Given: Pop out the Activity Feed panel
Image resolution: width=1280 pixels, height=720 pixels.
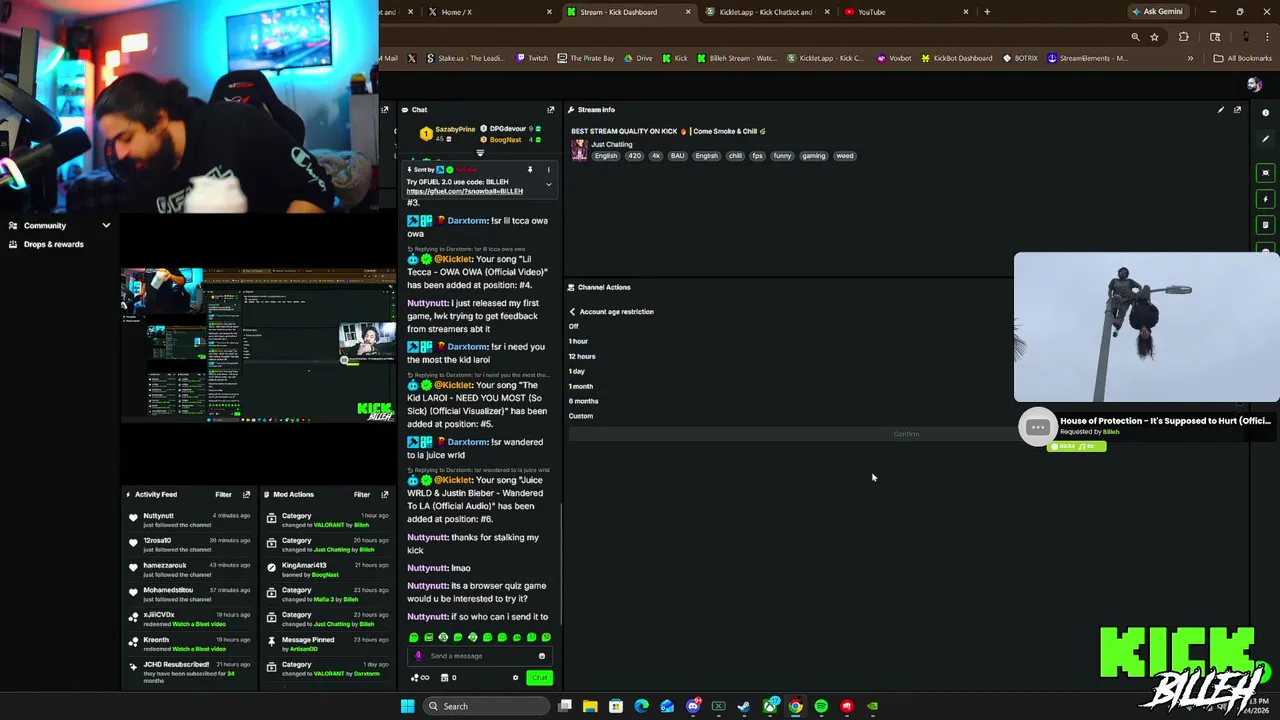Looking at the screenshot, I should pos(246,494).
